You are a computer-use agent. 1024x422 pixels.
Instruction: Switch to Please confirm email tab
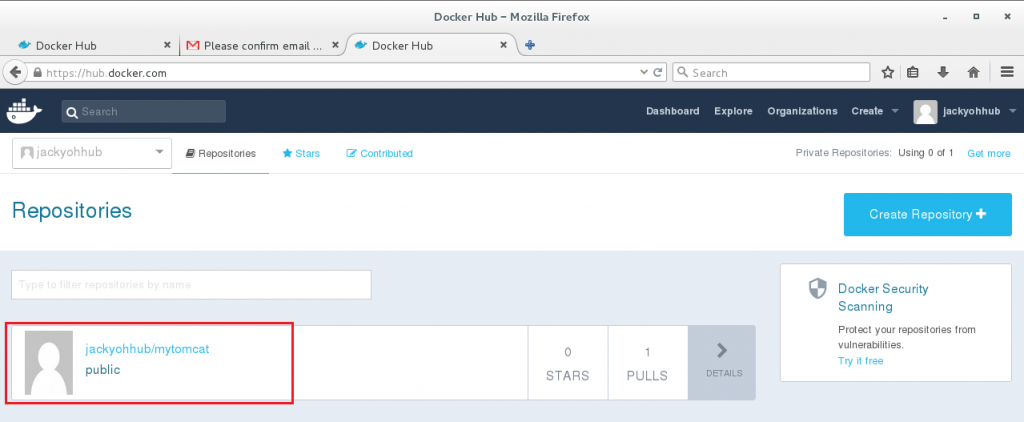[261, 46]
